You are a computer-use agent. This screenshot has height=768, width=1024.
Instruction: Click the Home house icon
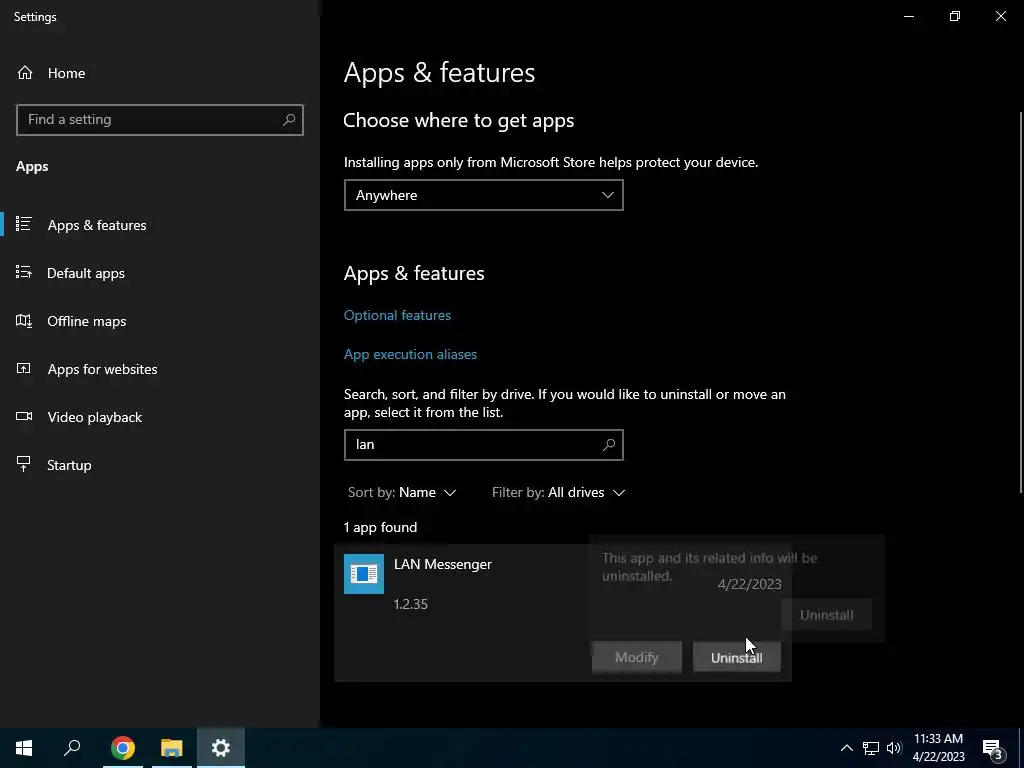point(25,72)
